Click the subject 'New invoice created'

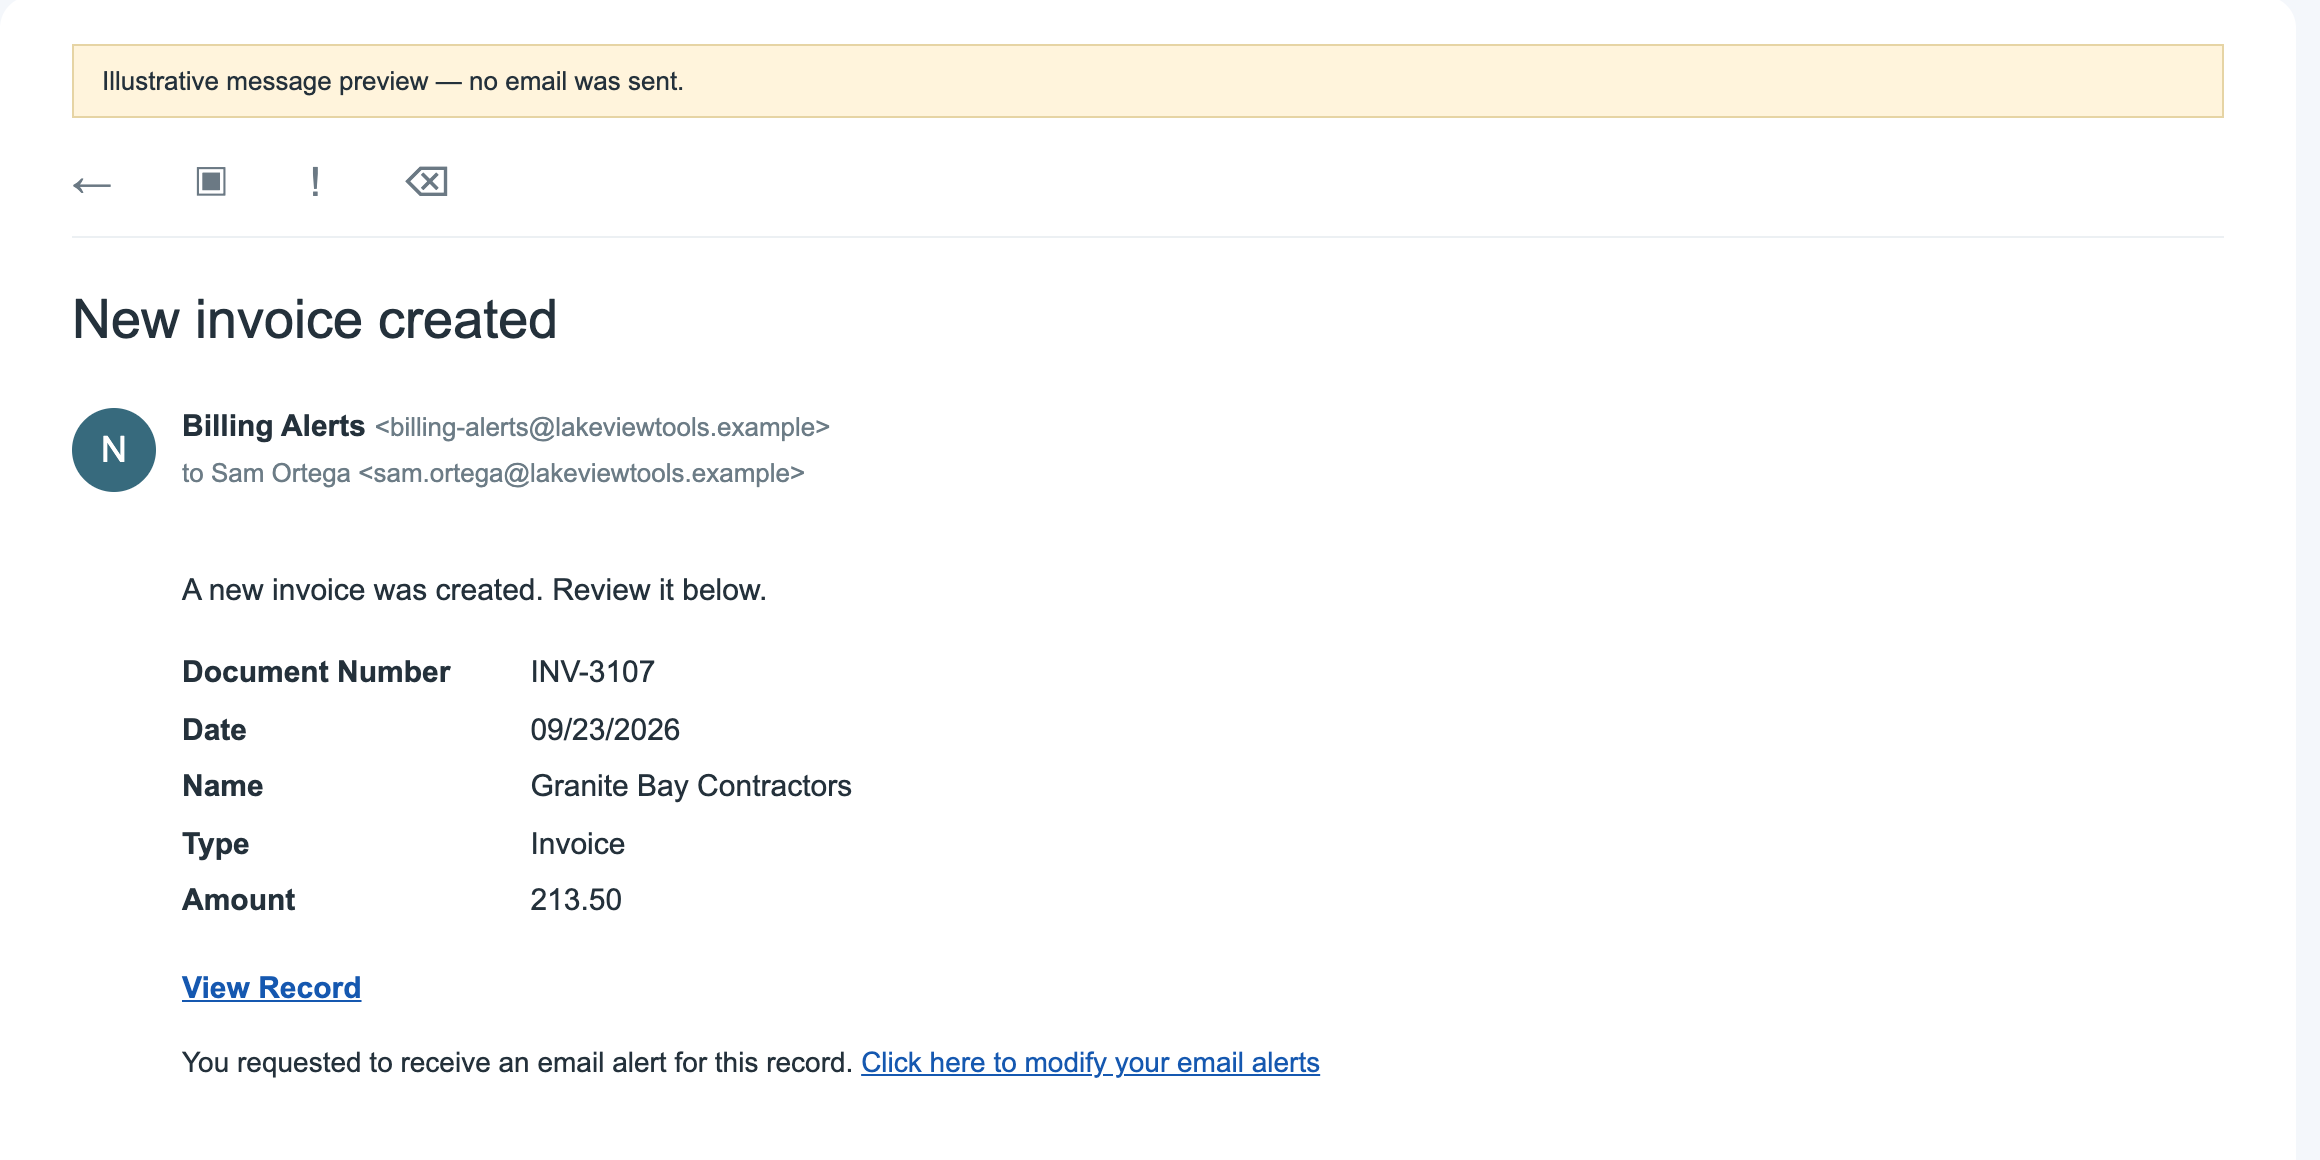coord(314,320)
